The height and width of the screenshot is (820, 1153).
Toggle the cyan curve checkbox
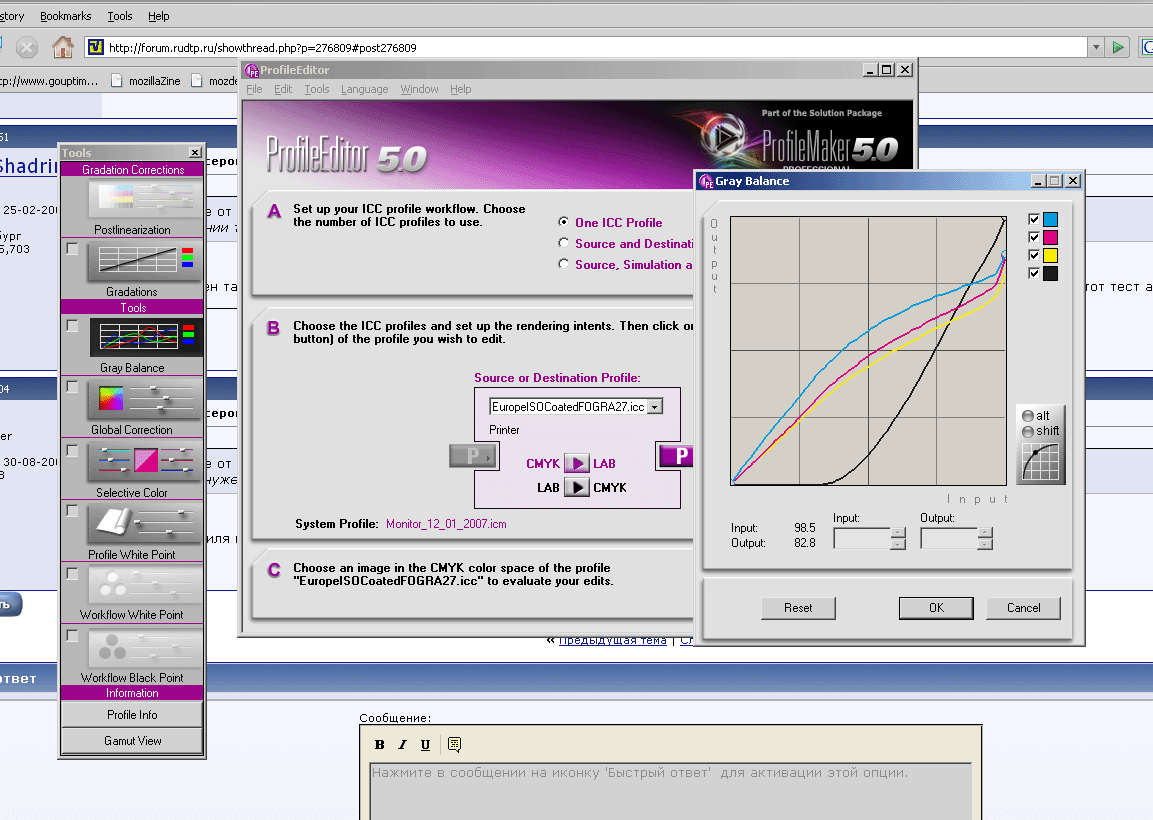pyautogui.click(x=1034, y=219)
